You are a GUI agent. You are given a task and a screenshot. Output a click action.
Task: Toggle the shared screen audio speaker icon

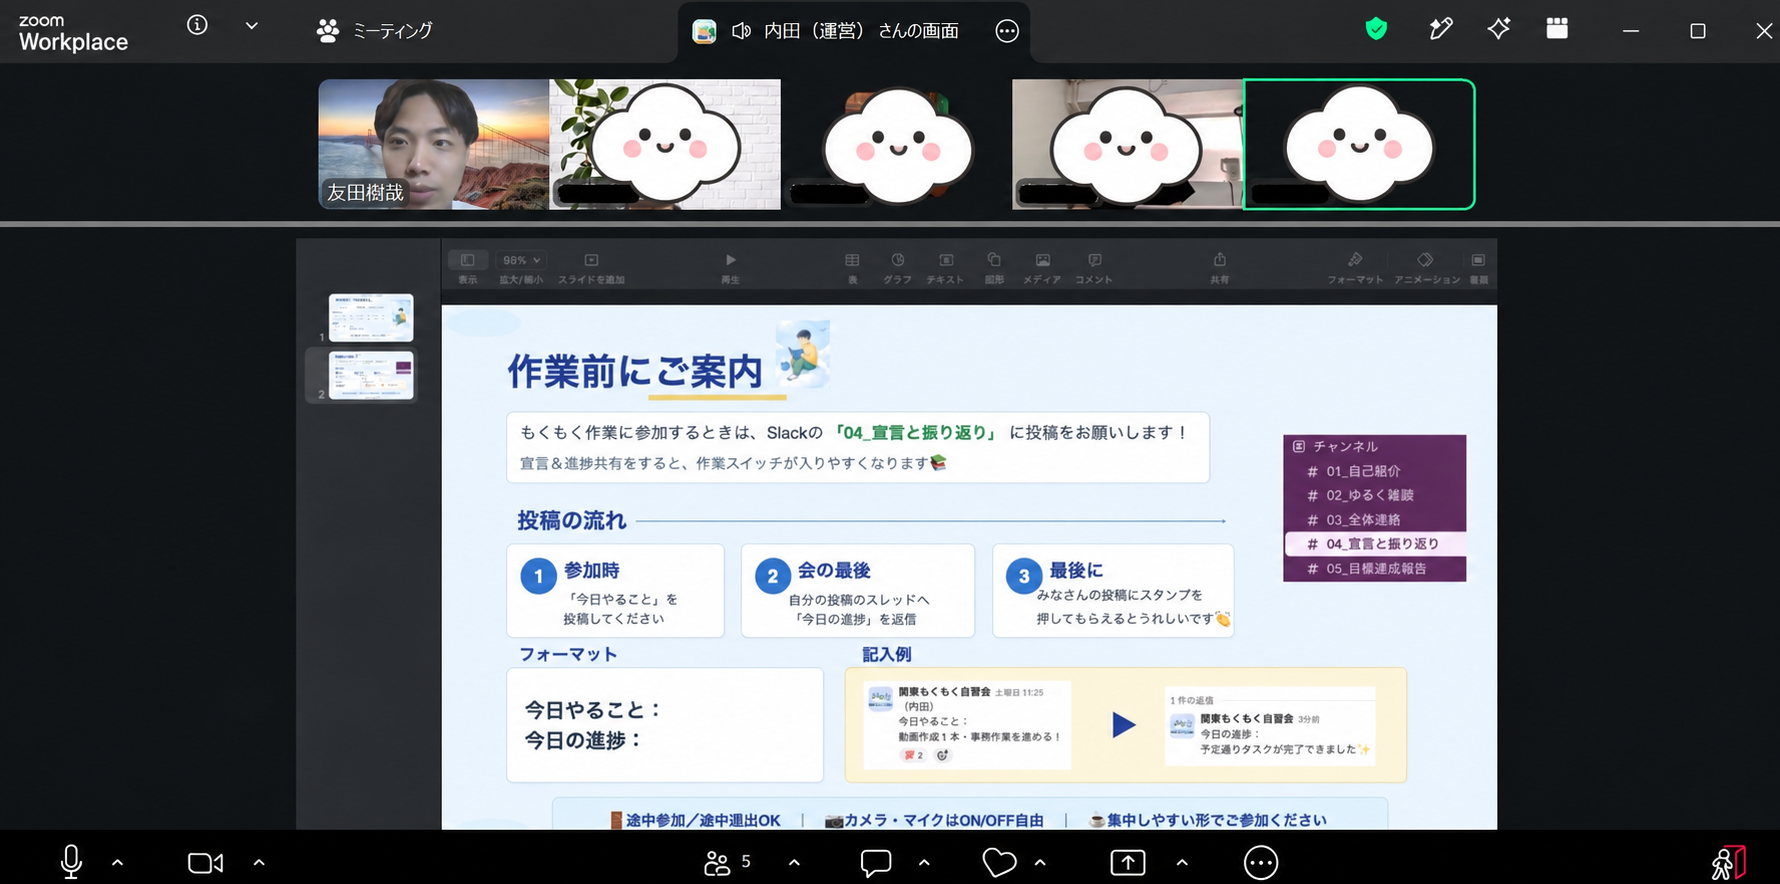pyautogui.click(x=741, y=31)
